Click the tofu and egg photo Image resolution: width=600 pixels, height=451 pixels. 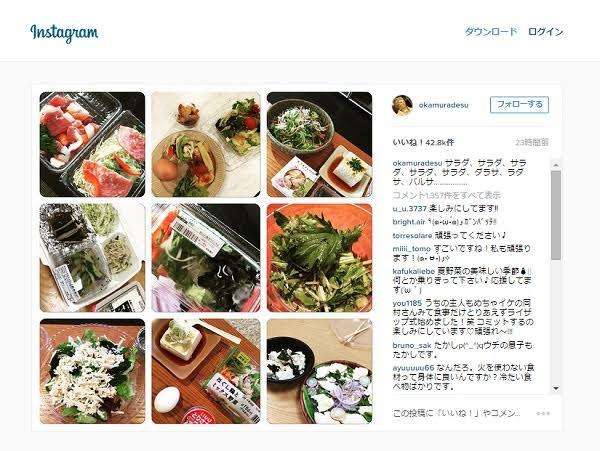coord(206,371)
